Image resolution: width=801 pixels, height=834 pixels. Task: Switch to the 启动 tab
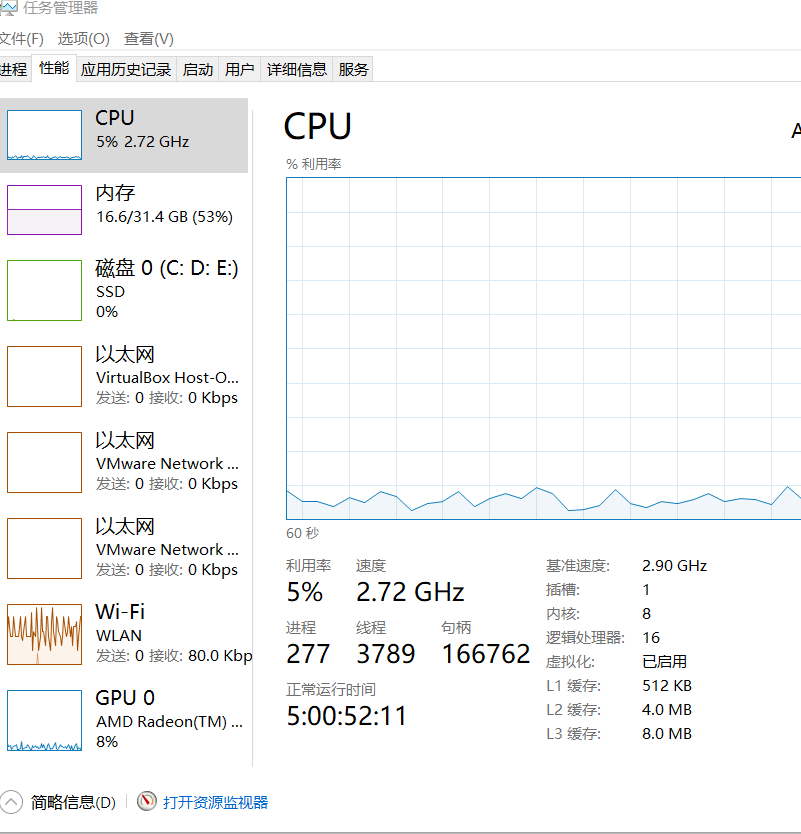[198, 69]
